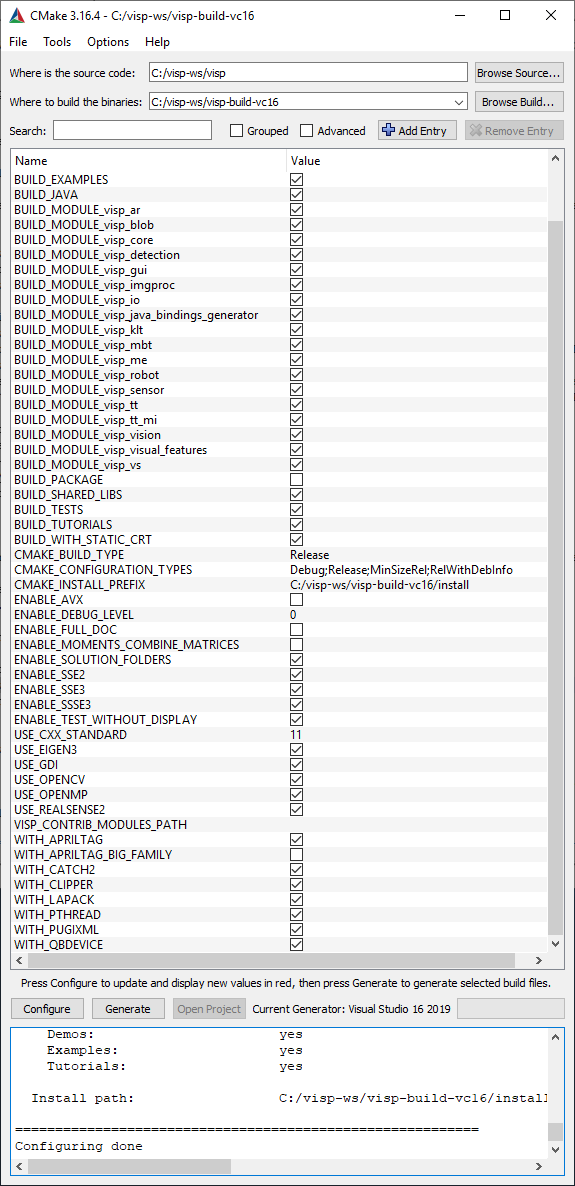Select the USE_CXX_STANDARD value 11

click(295, 734)
